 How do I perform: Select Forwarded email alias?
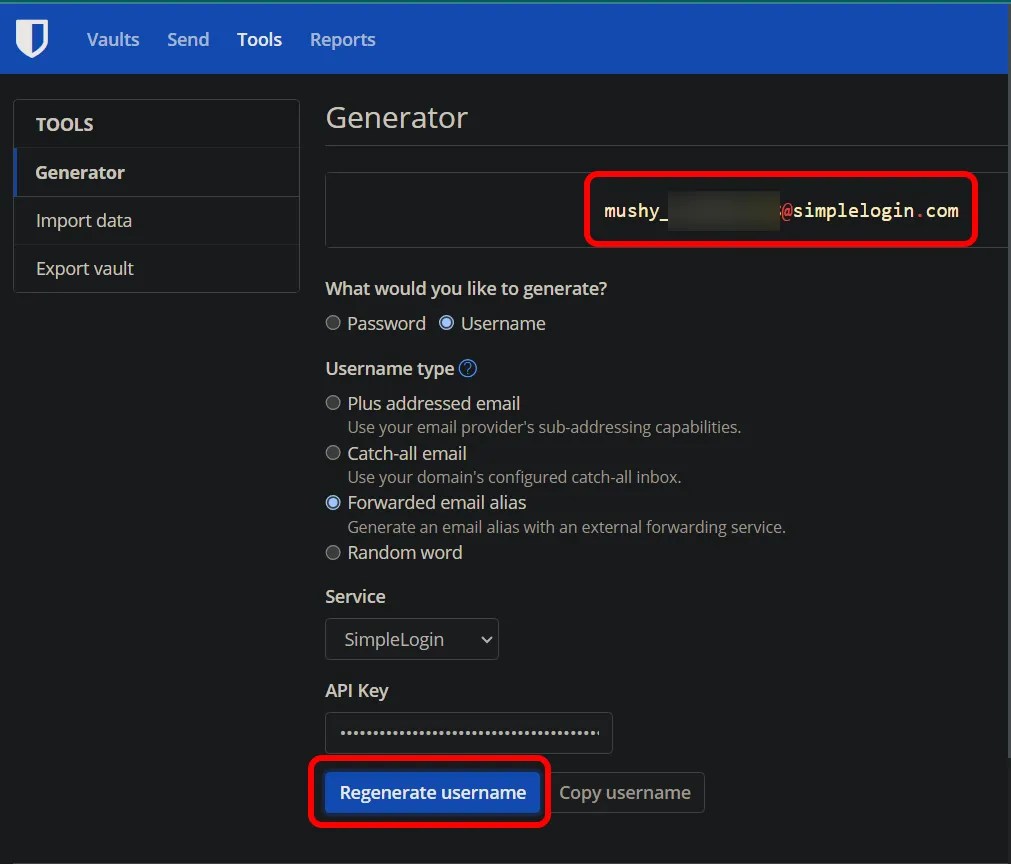(333, 502)
